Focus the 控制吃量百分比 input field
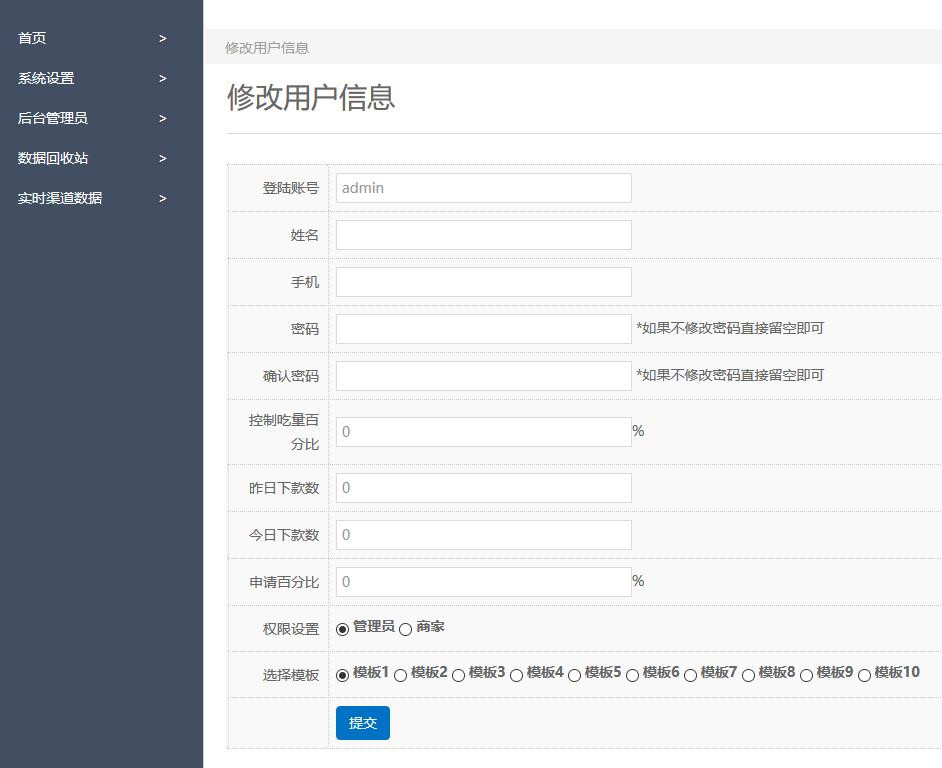The height and width of the screenshot is (768, 942). [483, 432]
